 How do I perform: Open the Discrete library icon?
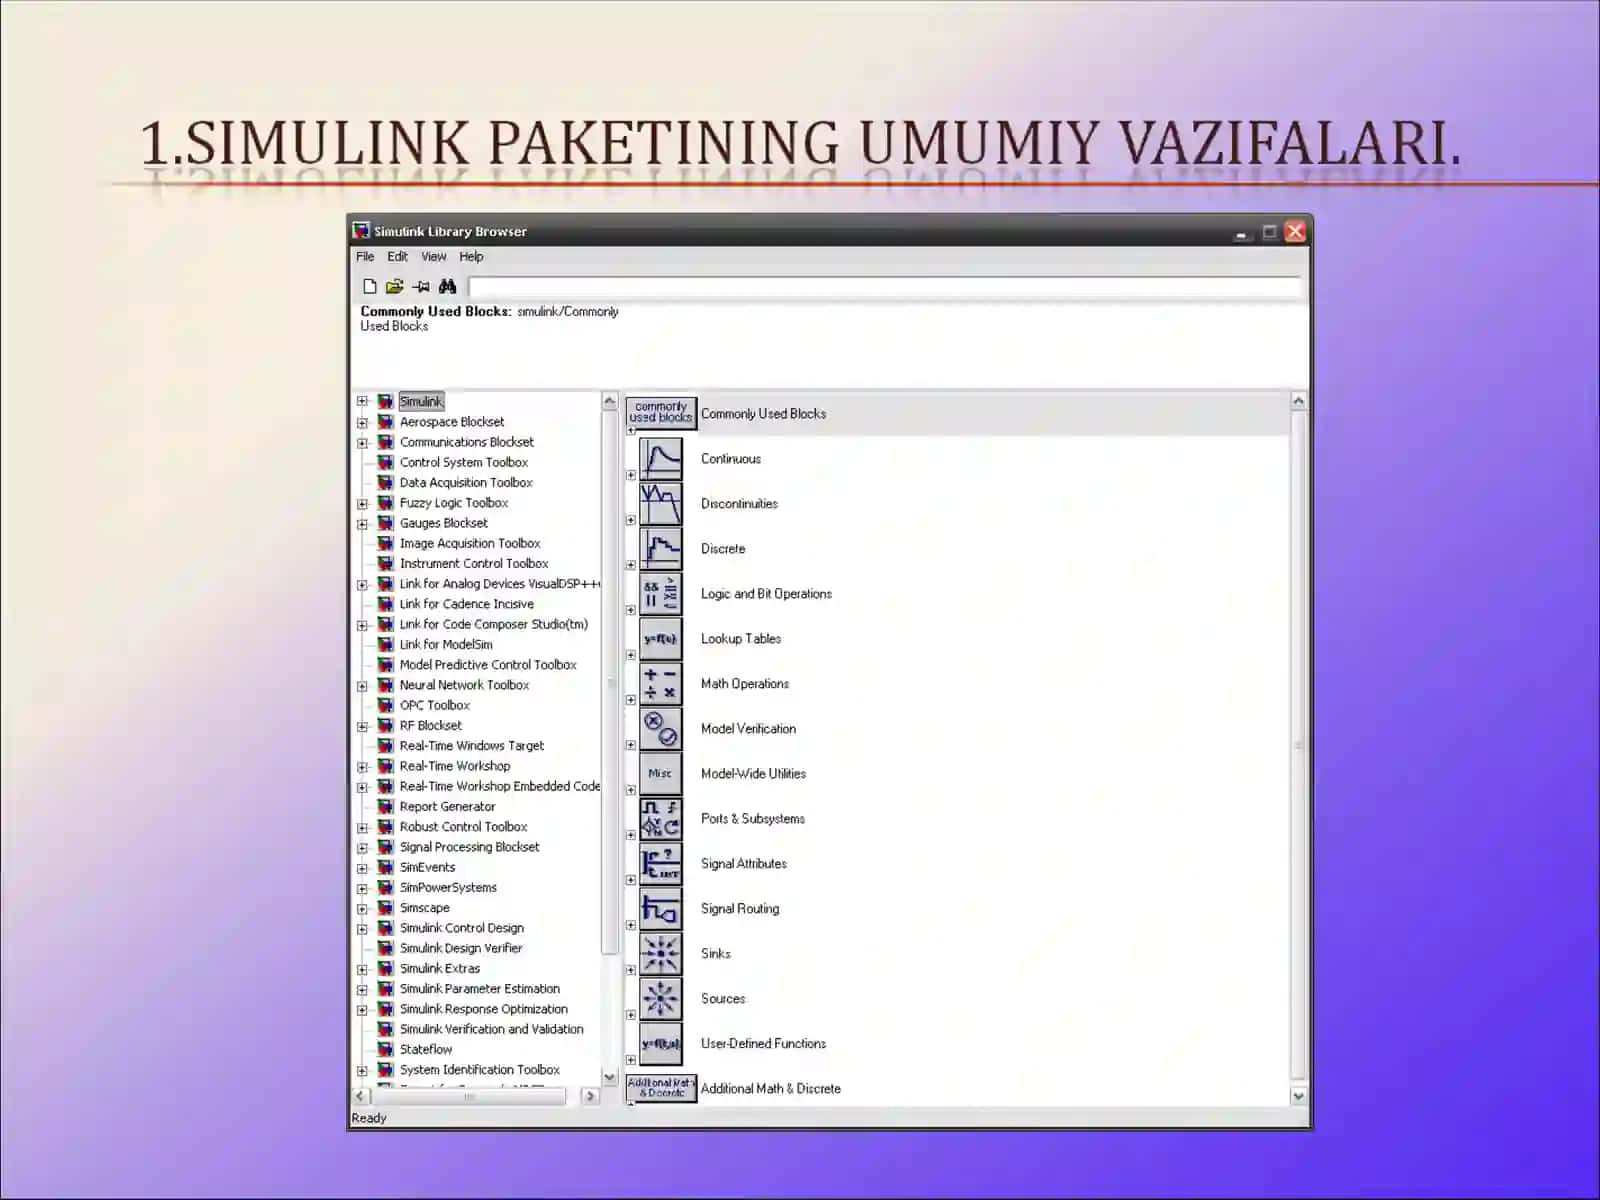click(661, 549)
